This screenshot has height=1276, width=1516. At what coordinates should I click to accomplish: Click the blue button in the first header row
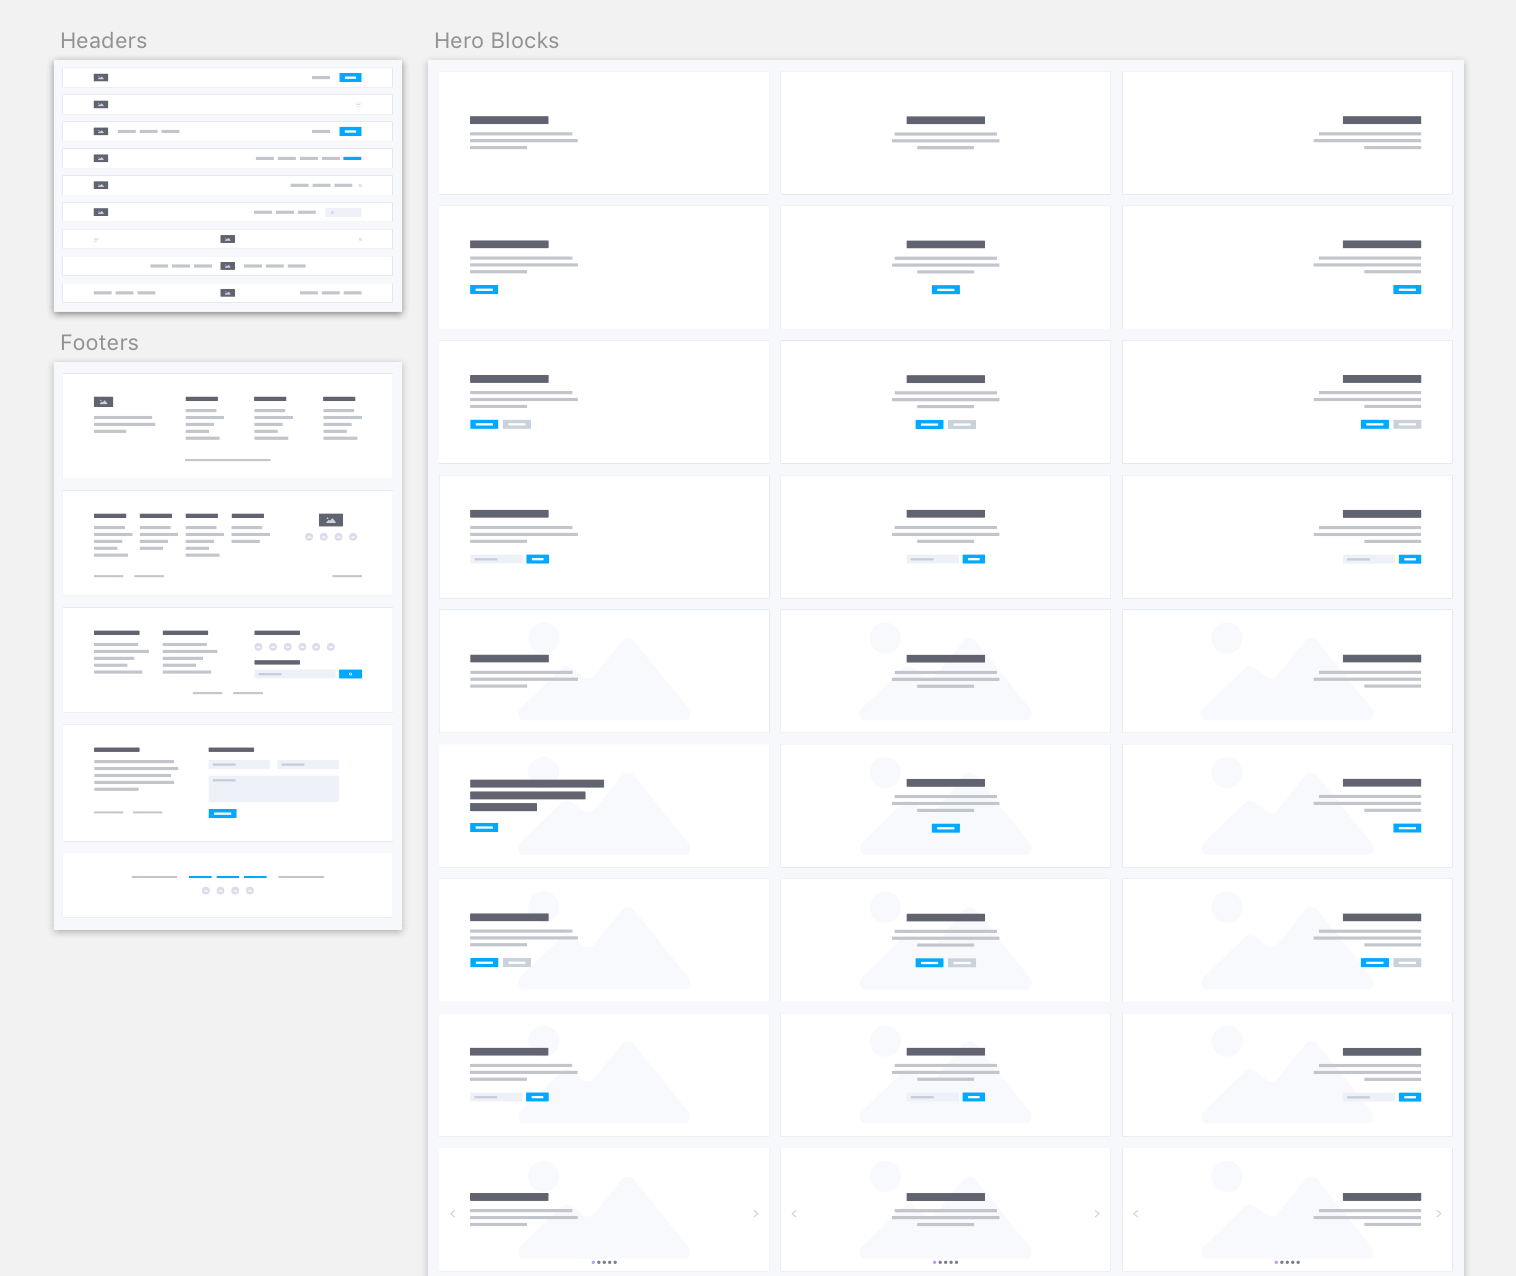[x=350, y=77]
